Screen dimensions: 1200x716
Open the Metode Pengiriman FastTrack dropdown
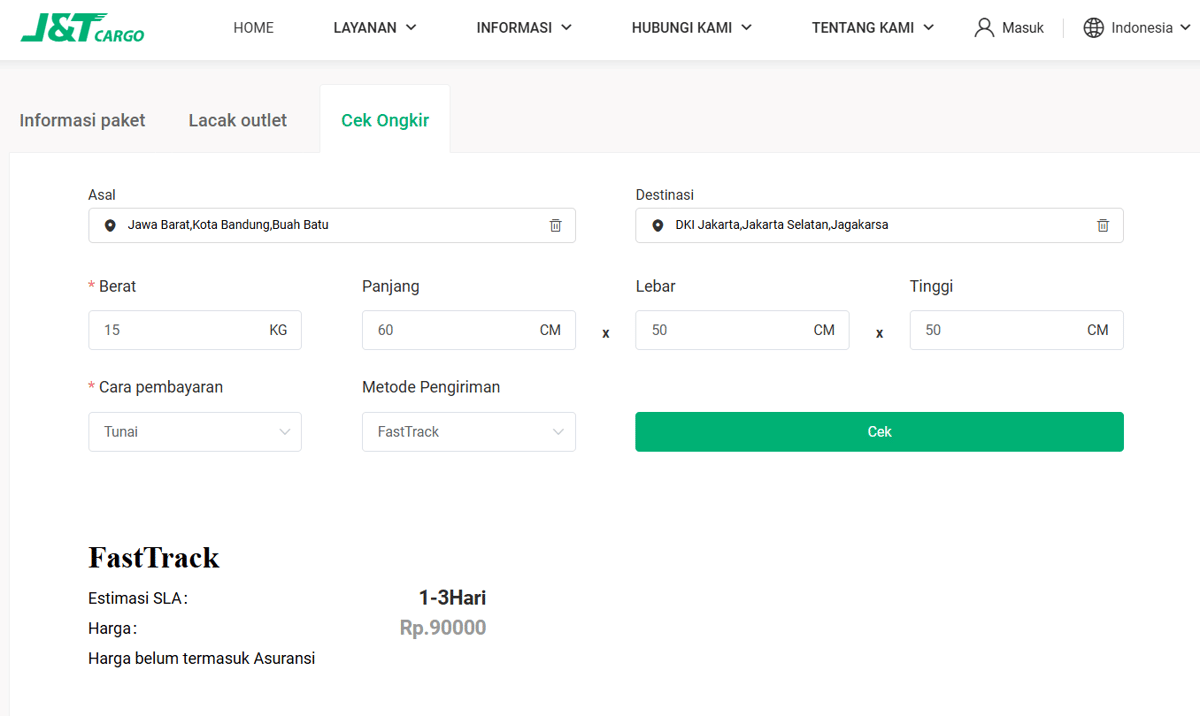click(469, 432)
